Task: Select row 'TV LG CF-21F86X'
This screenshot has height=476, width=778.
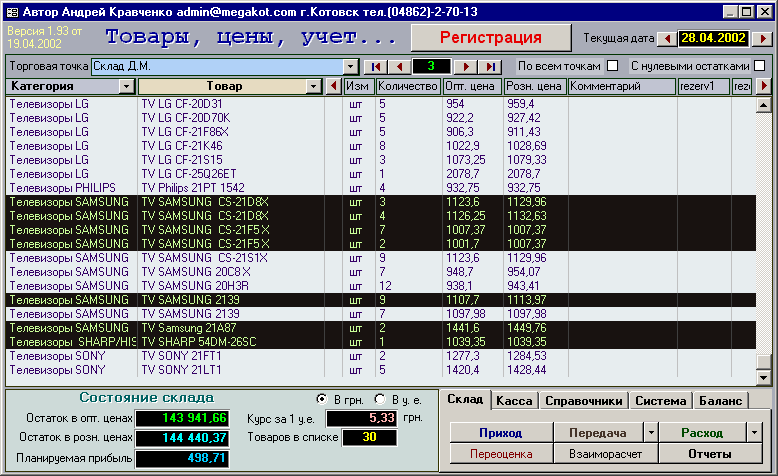Action: [x=381, y=132]
